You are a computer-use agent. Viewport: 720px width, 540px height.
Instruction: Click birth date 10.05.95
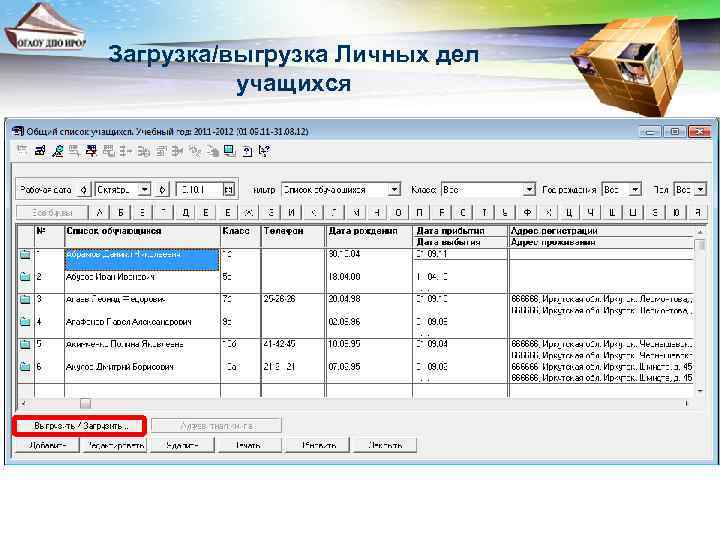coord(344,344)
